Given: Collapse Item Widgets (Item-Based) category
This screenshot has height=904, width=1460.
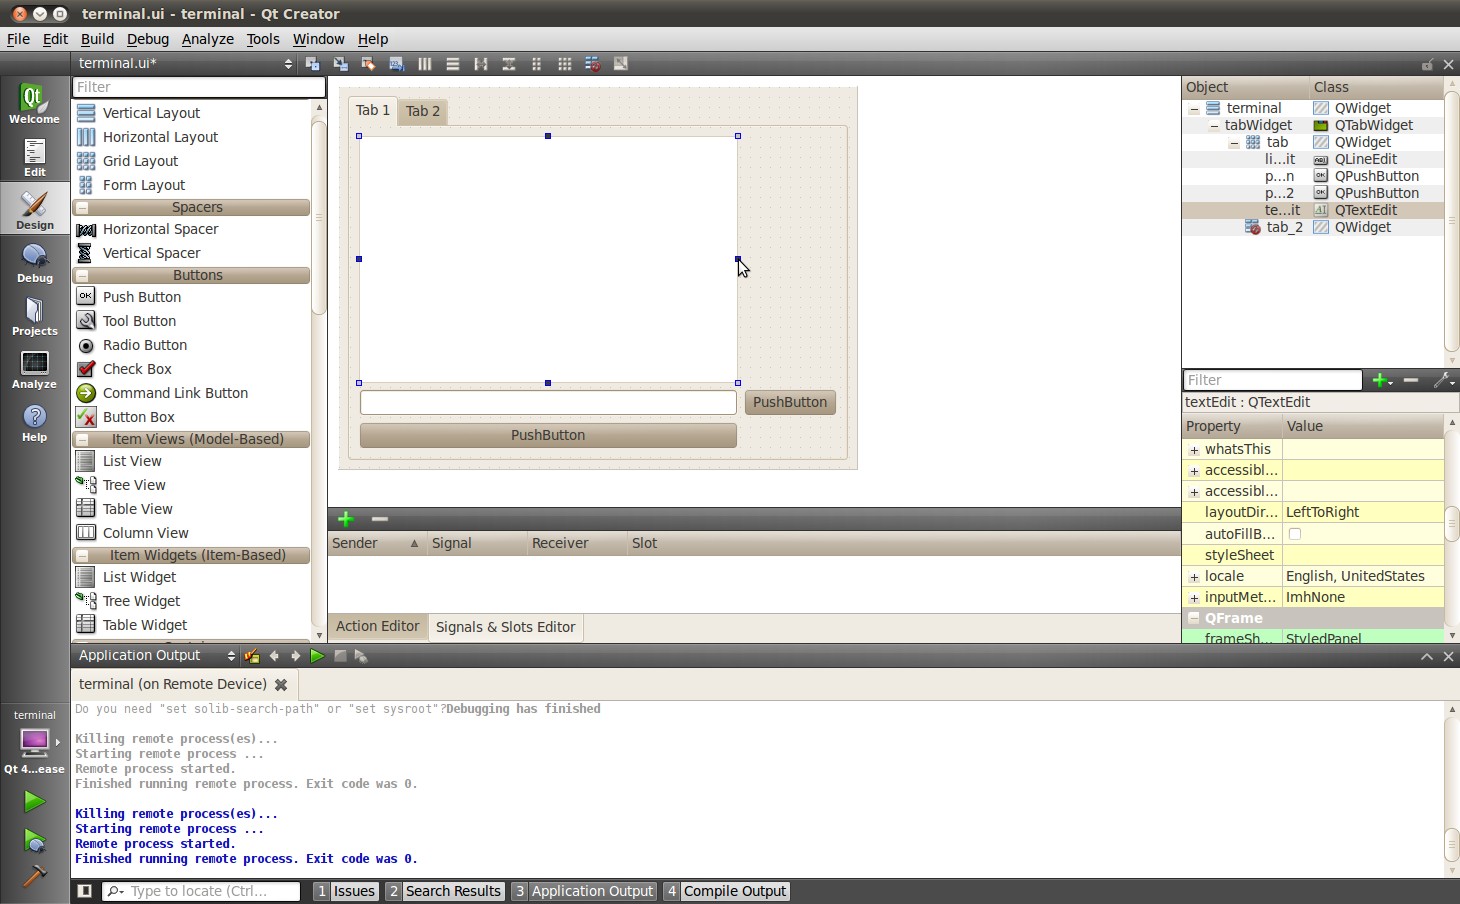Looking at the screenshot, I should [x=83, y=556].
